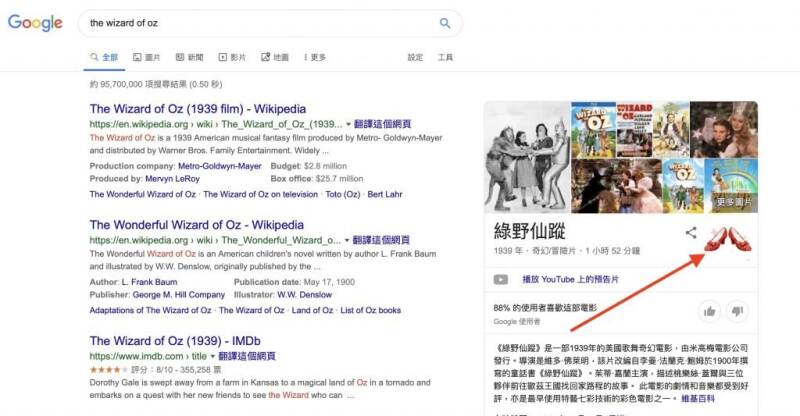The width and height of the screenshot is (800, 416).
Task: Open 工具 in the search bar
Action: click(445, 57)
